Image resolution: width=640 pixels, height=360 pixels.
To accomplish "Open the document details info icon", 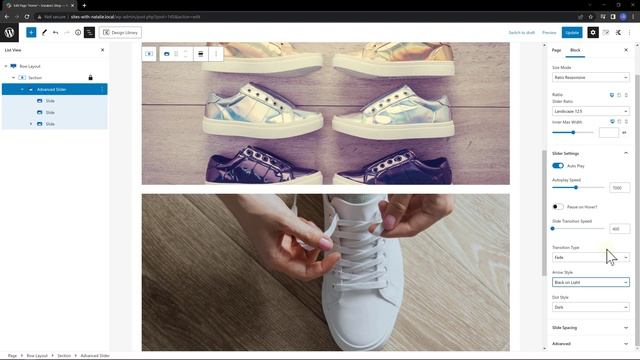I will tap(78, 32).
